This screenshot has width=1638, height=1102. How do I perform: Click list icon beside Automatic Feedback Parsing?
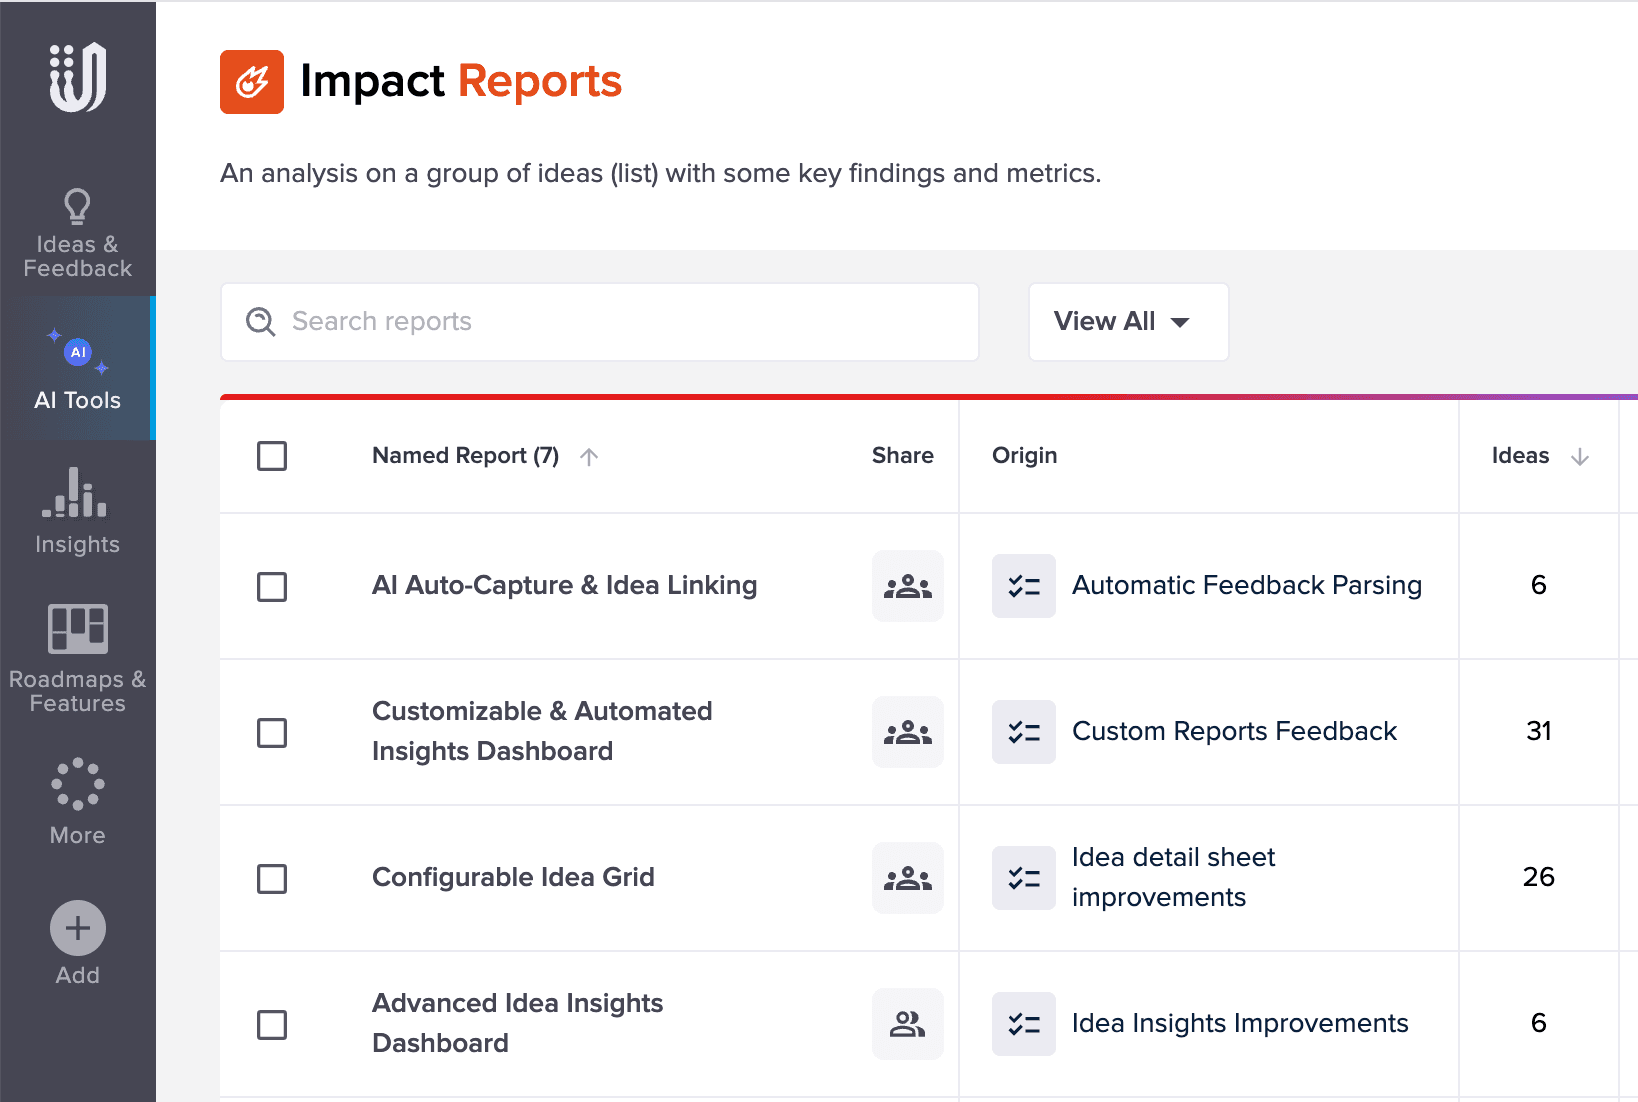point(1023,586)
